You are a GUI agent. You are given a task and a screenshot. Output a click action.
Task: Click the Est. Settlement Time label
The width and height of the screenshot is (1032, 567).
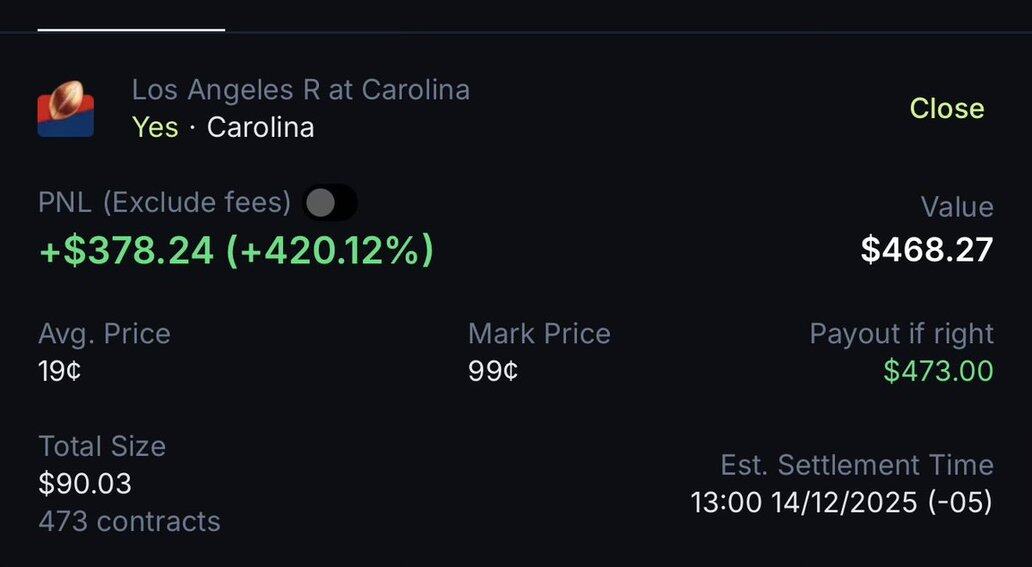(856, 465)
